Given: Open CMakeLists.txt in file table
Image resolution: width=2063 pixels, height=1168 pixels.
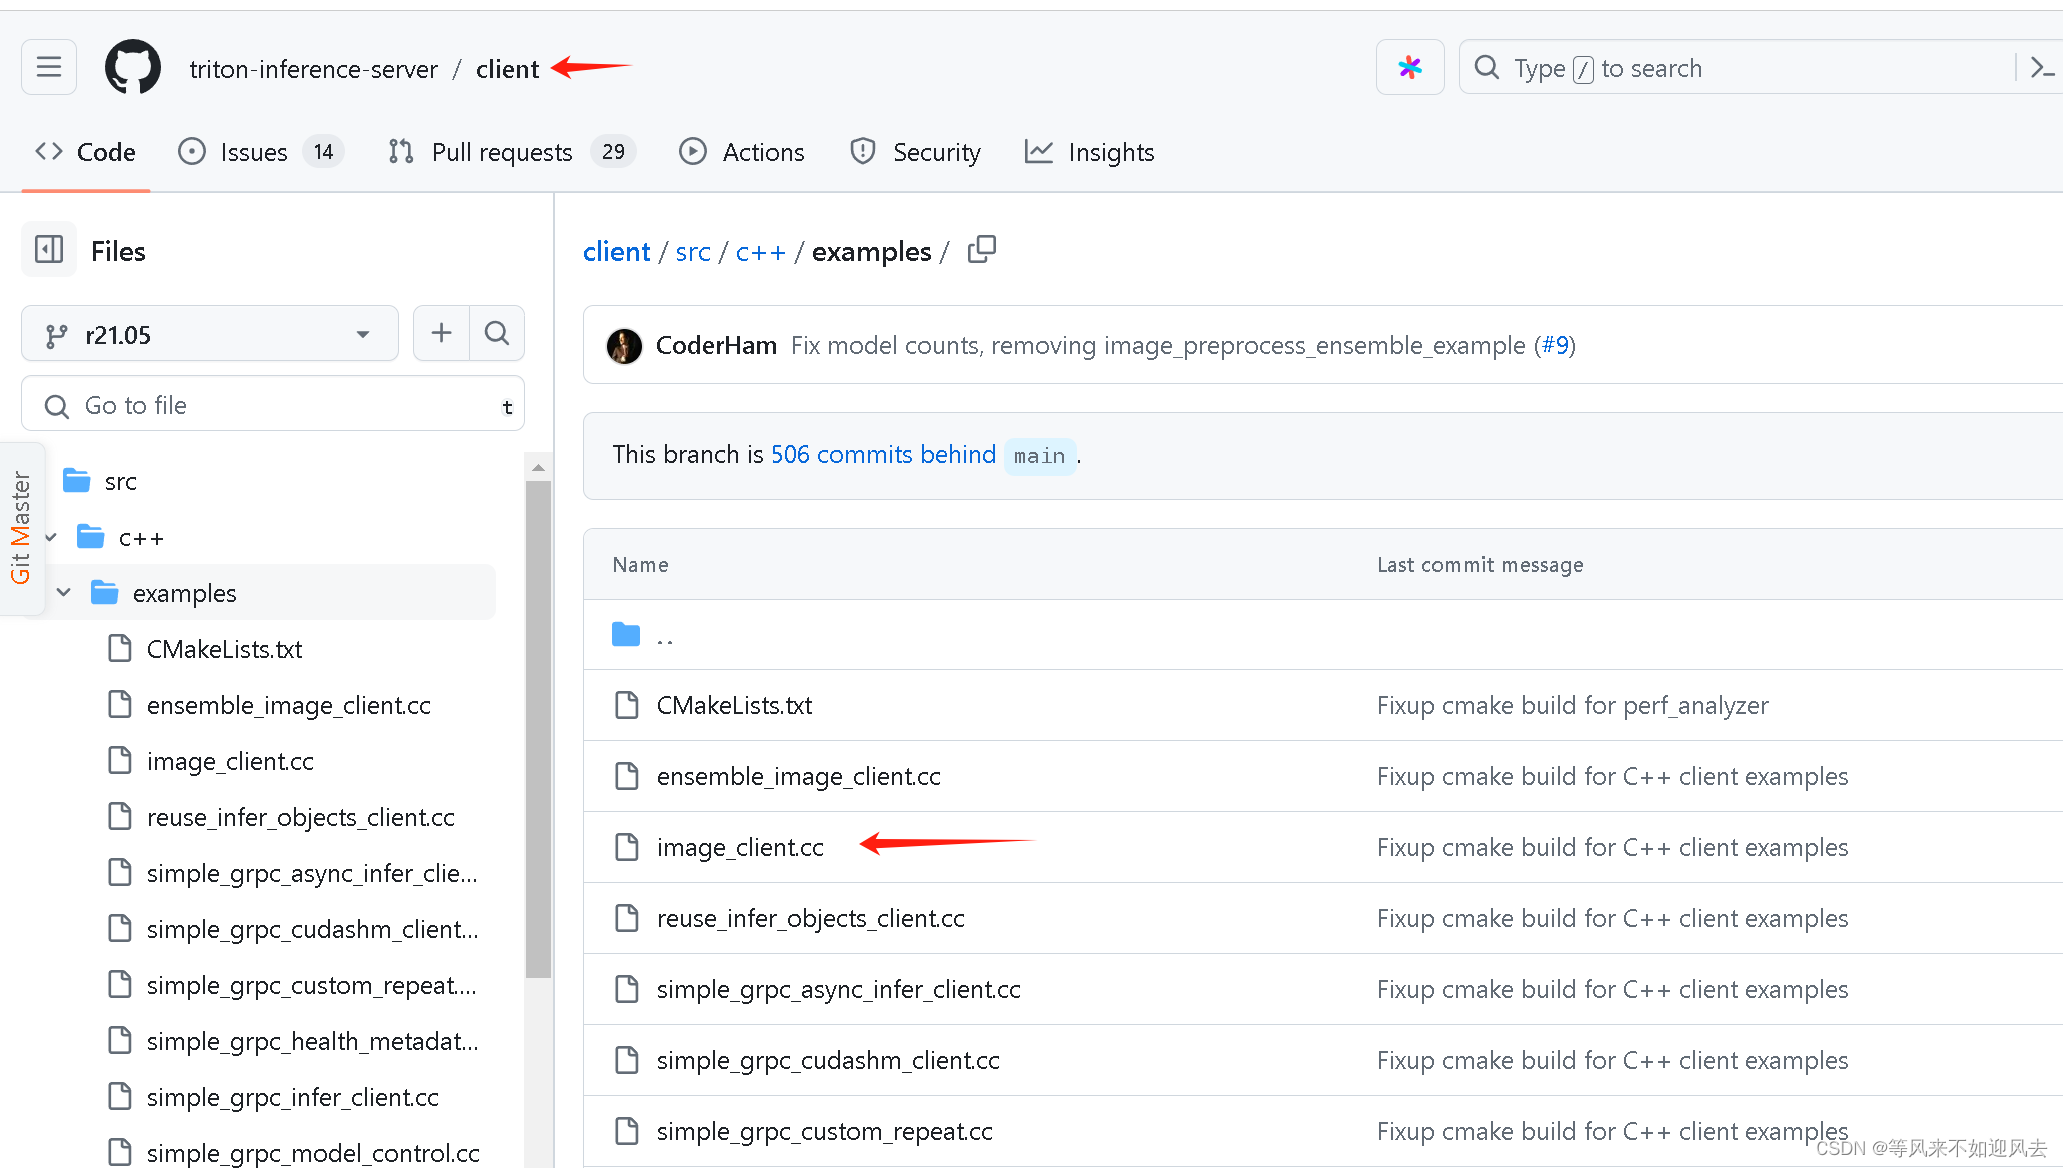Looking at the screenshot, I should point(734,705).
